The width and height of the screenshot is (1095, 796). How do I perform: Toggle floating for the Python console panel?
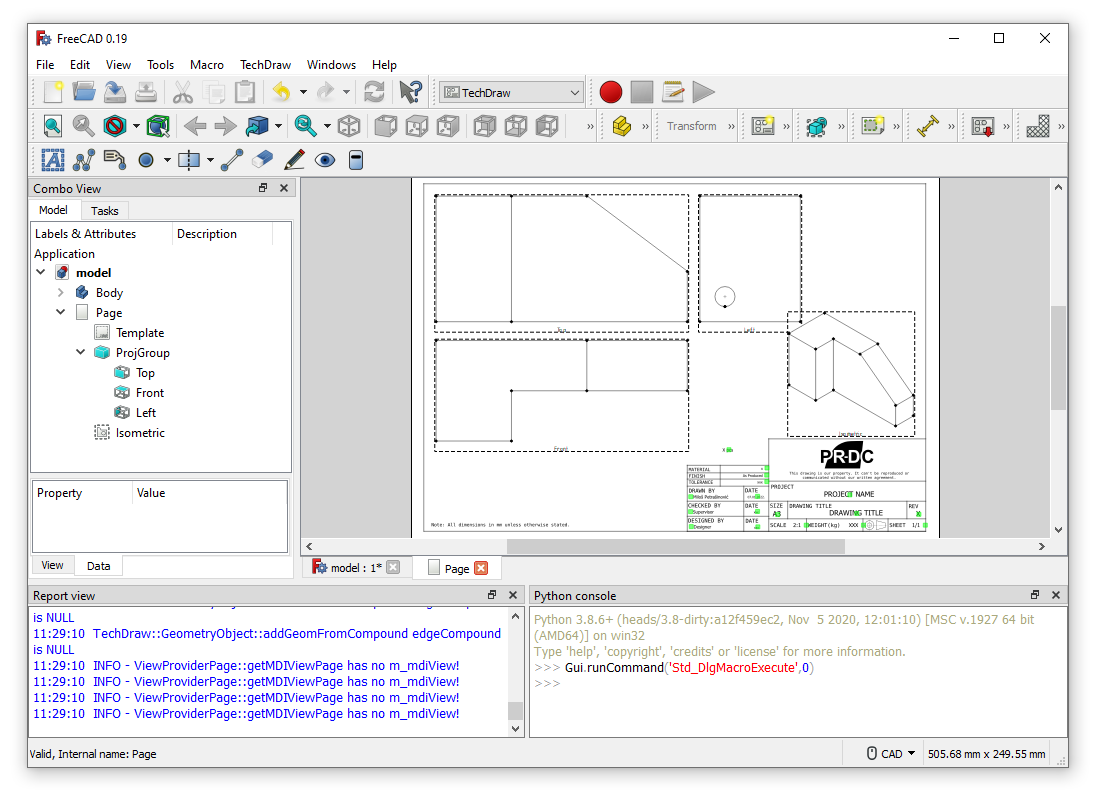pyautogui.click(x=1035, y=595)
